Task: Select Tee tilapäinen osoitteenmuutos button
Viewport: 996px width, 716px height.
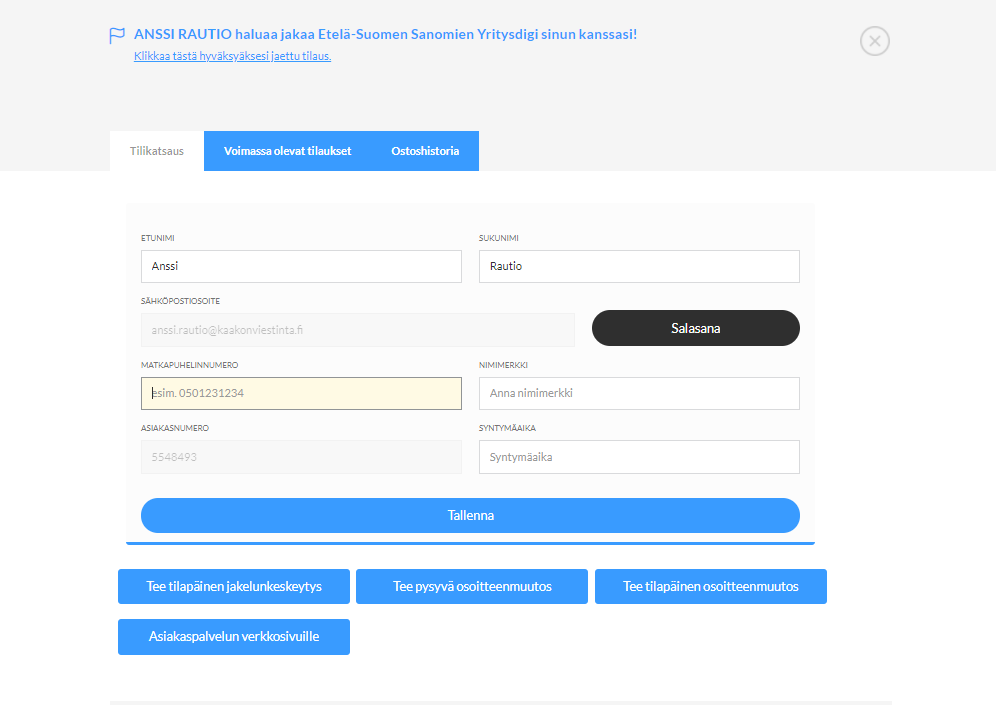Action: 710,586
